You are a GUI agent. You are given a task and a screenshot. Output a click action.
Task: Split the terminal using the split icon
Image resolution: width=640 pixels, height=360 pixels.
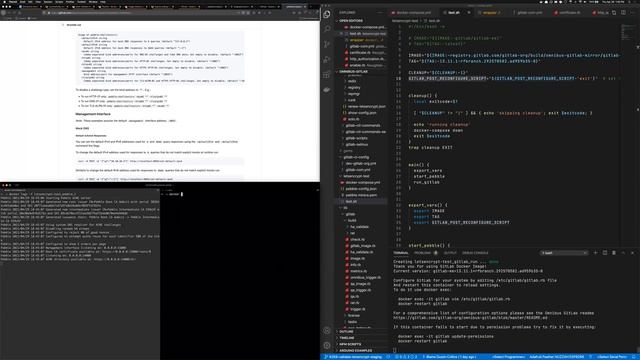(605, 253)
